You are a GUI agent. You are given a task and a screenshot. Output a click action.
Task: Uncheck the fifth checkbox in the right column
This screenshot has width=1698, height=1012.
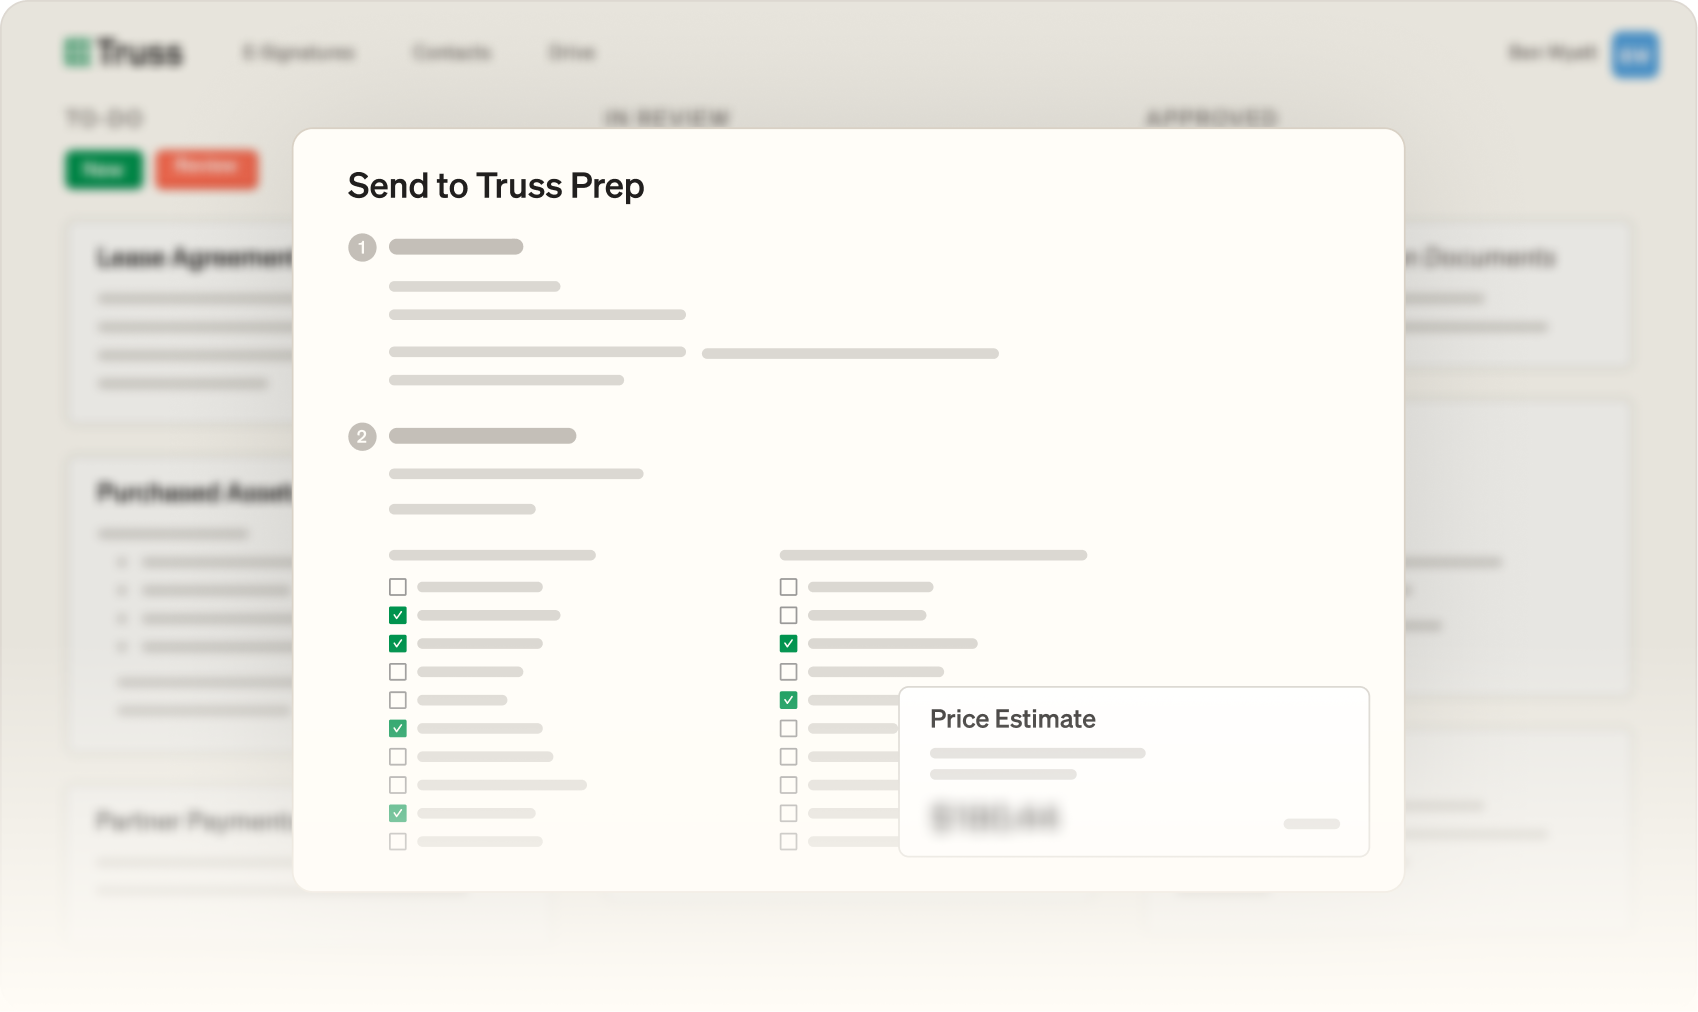[789, 700]
